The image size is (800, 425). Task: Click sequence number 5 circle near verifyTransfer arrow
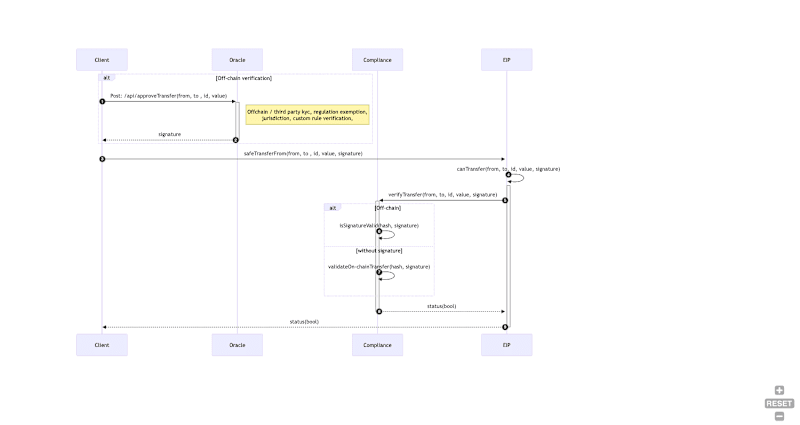[505, 201]
